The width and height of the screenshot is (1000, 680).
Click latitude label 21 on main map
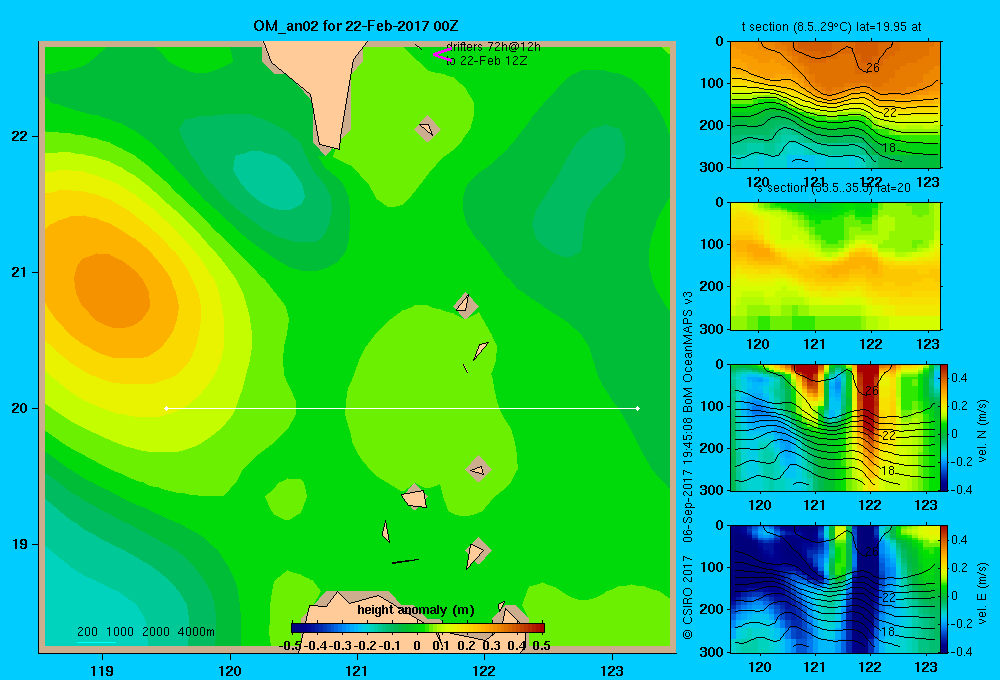(20, 272)
